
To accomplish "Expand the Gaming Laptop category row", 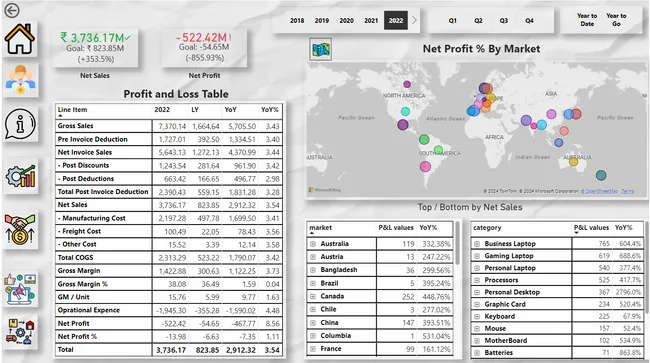I will (x=477, y=256).
